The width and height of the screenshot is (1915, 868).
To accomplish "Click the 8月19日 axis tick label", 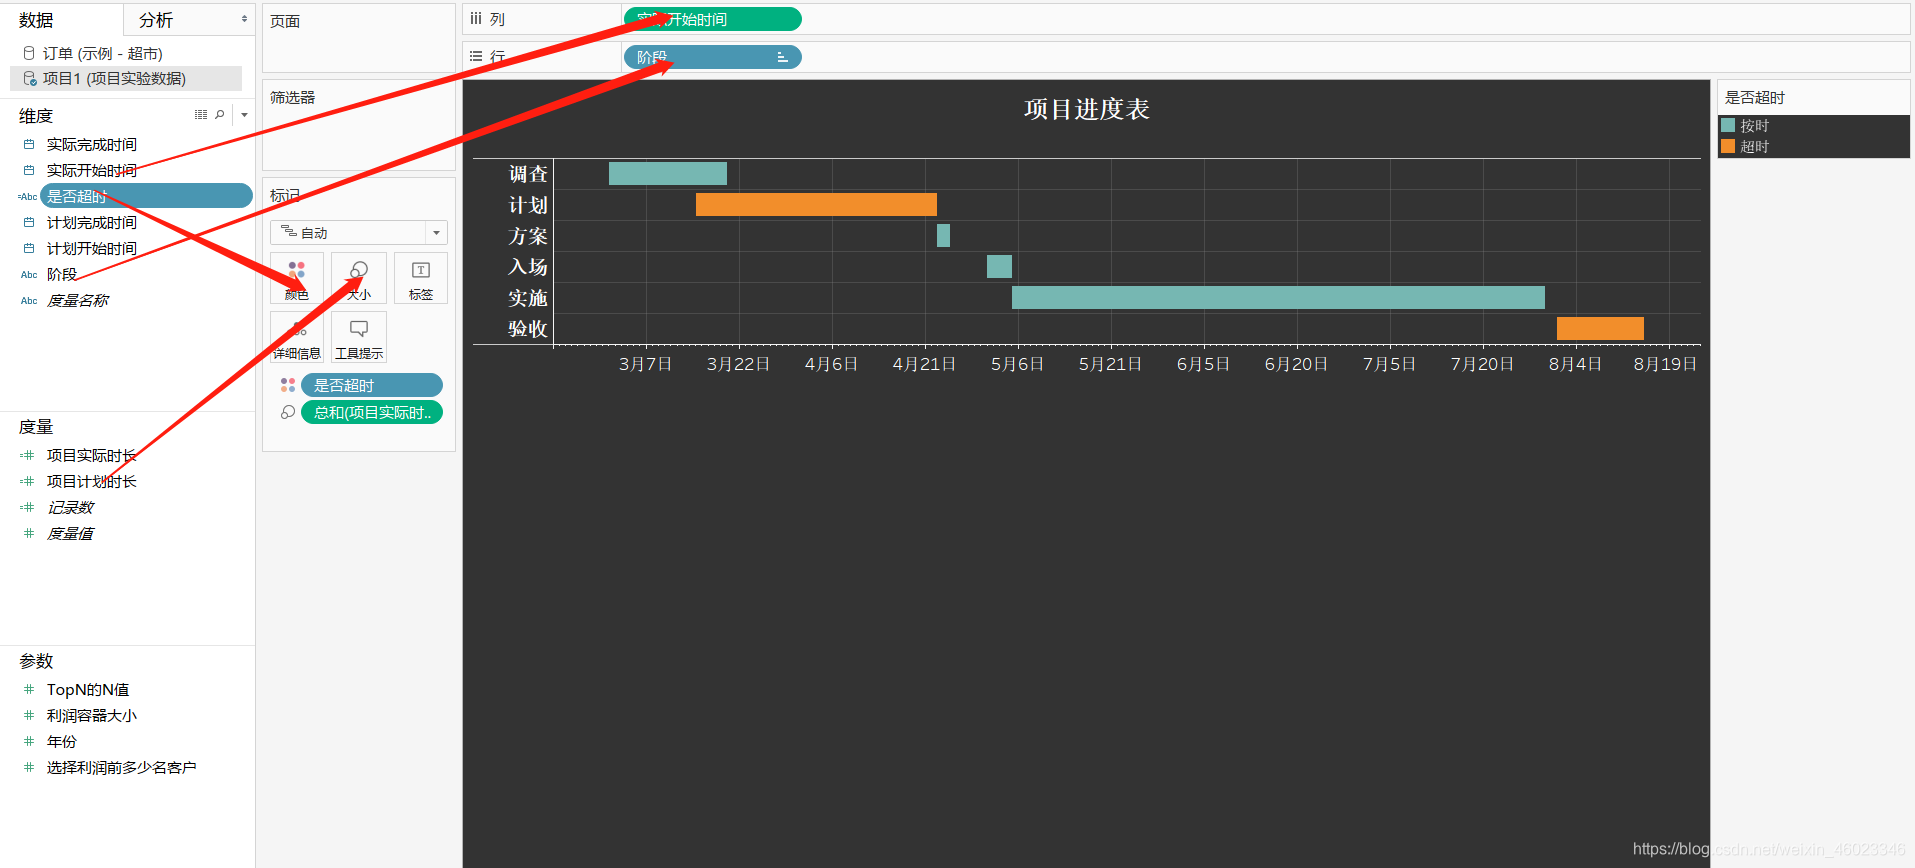I will (1666, 364).
